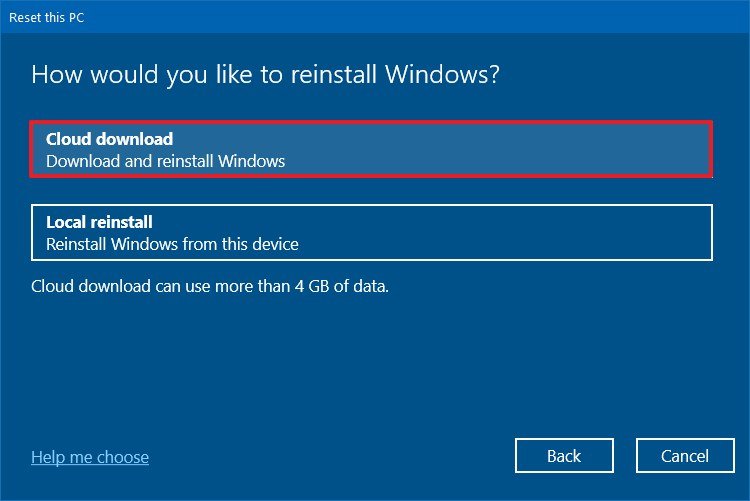Viewport: 750px width, 501px height.
Task: Pick the red-outlined reinstall option
Action: pyautogui.click(x=370, y=150)
